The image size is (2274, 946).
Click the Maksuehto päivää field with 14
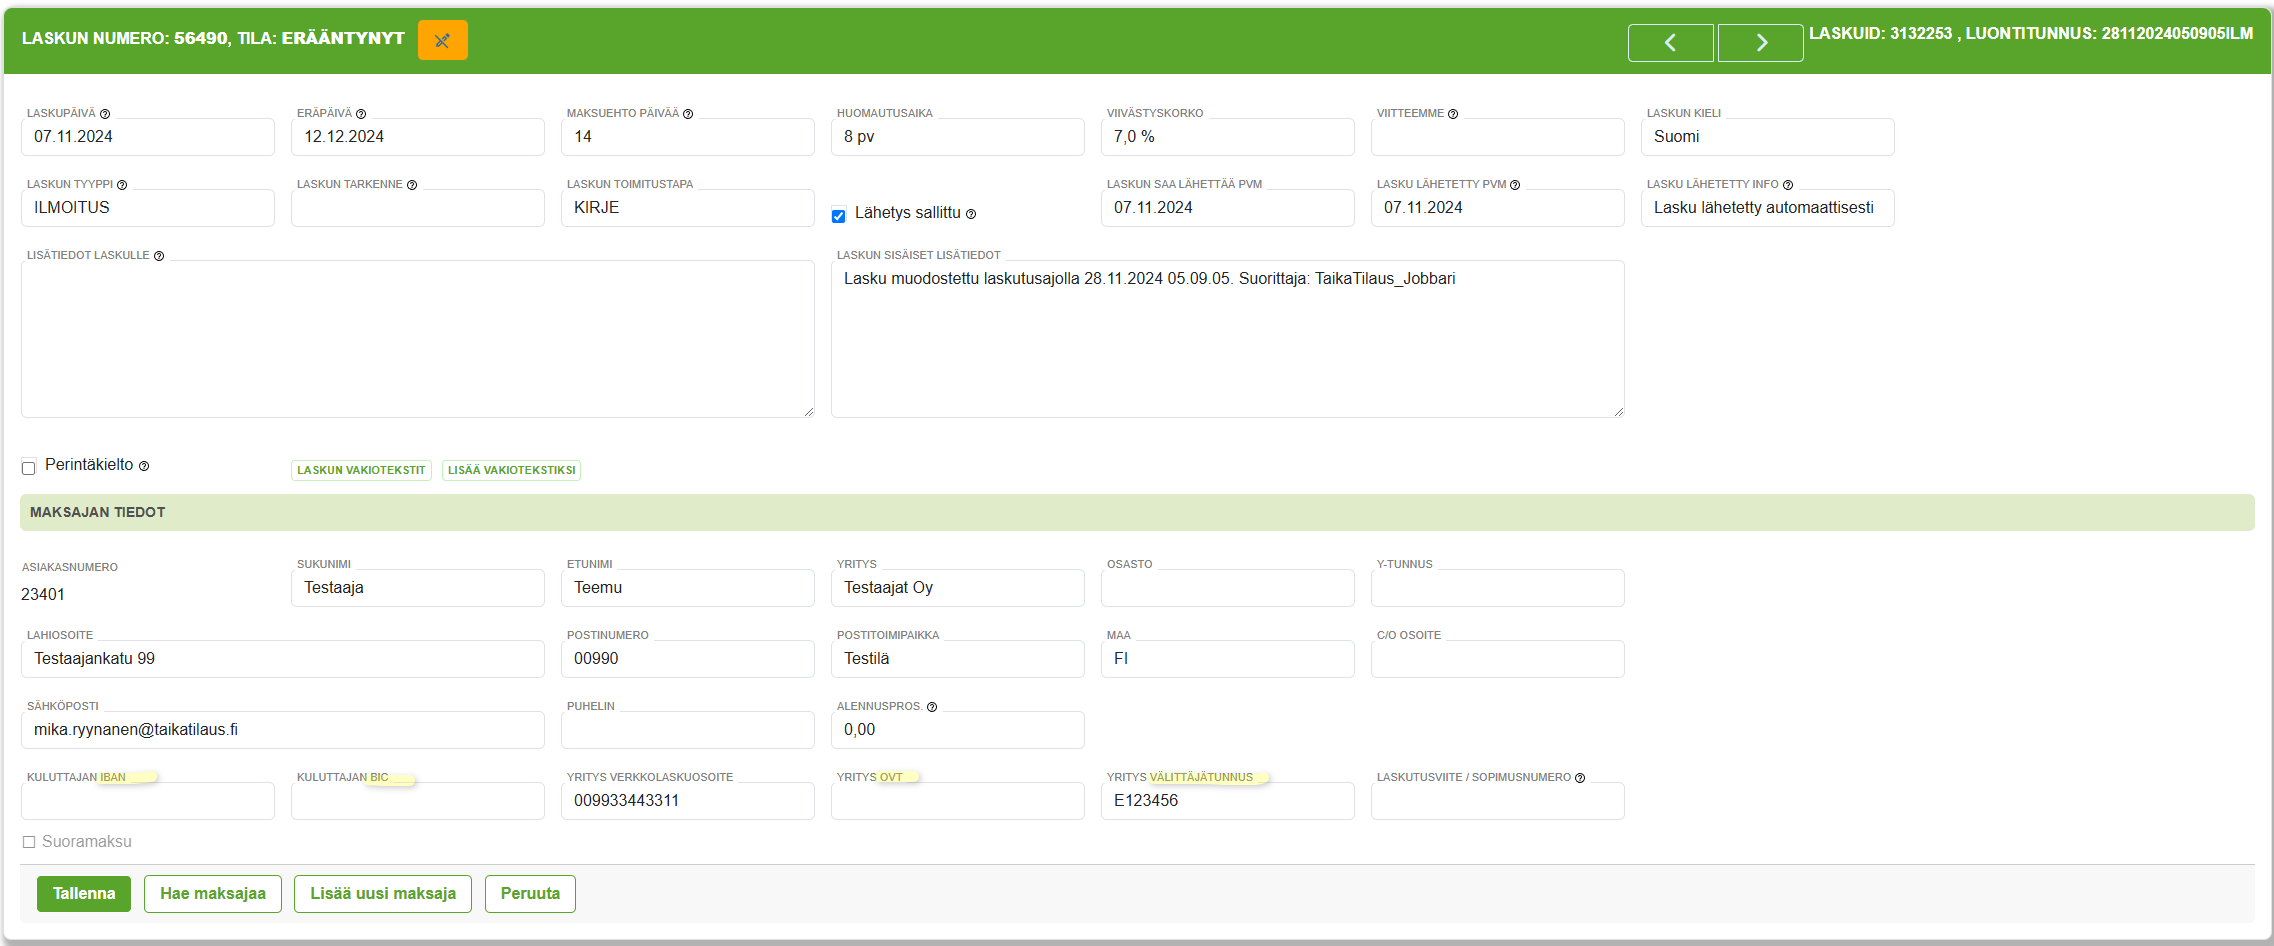click(688, 137)
